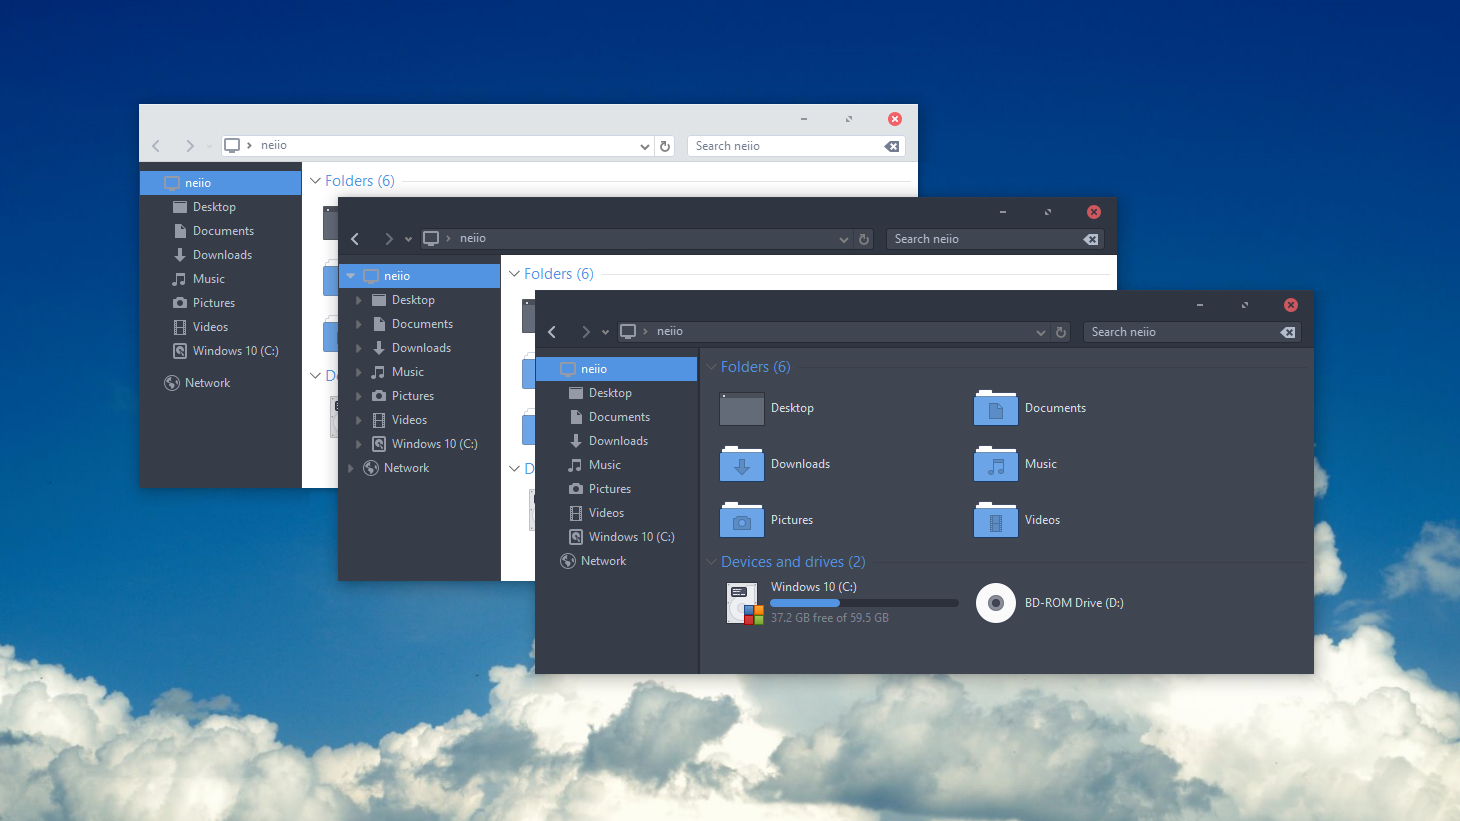
Task: Refresh the front dark Explorer window
Action: pyautogui.click(x=1061, y=332)
